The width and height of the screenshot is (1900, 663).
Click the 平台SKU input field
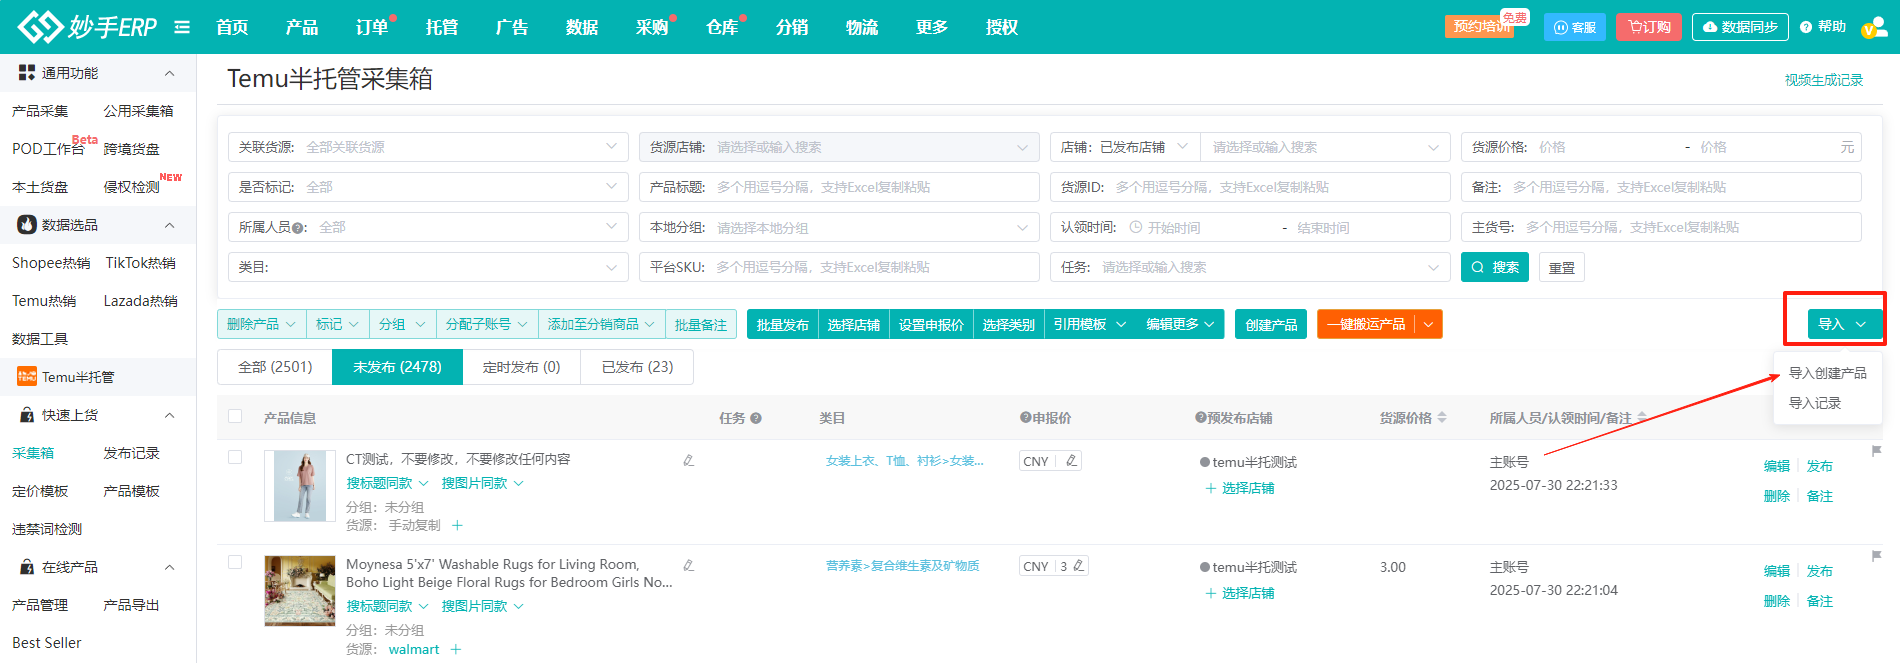pos(839,267)
